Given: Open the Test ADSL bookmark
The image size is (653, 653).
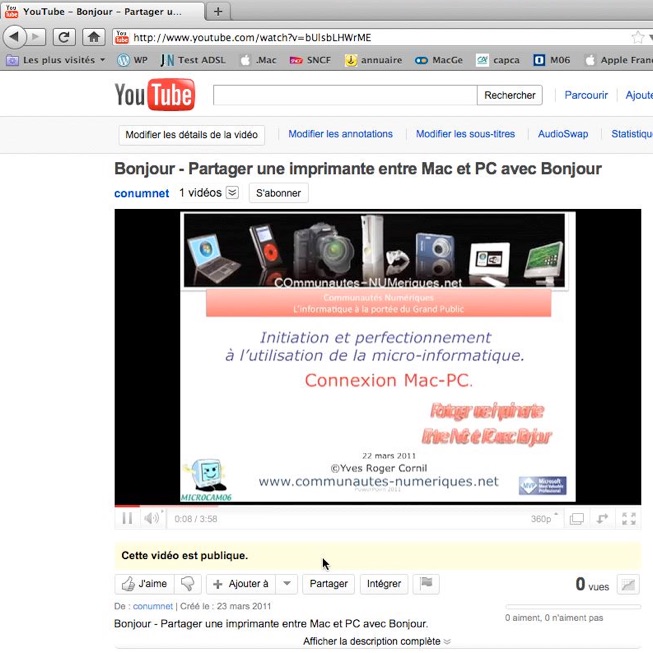Looking at the screenshot, I should [193, 60].
